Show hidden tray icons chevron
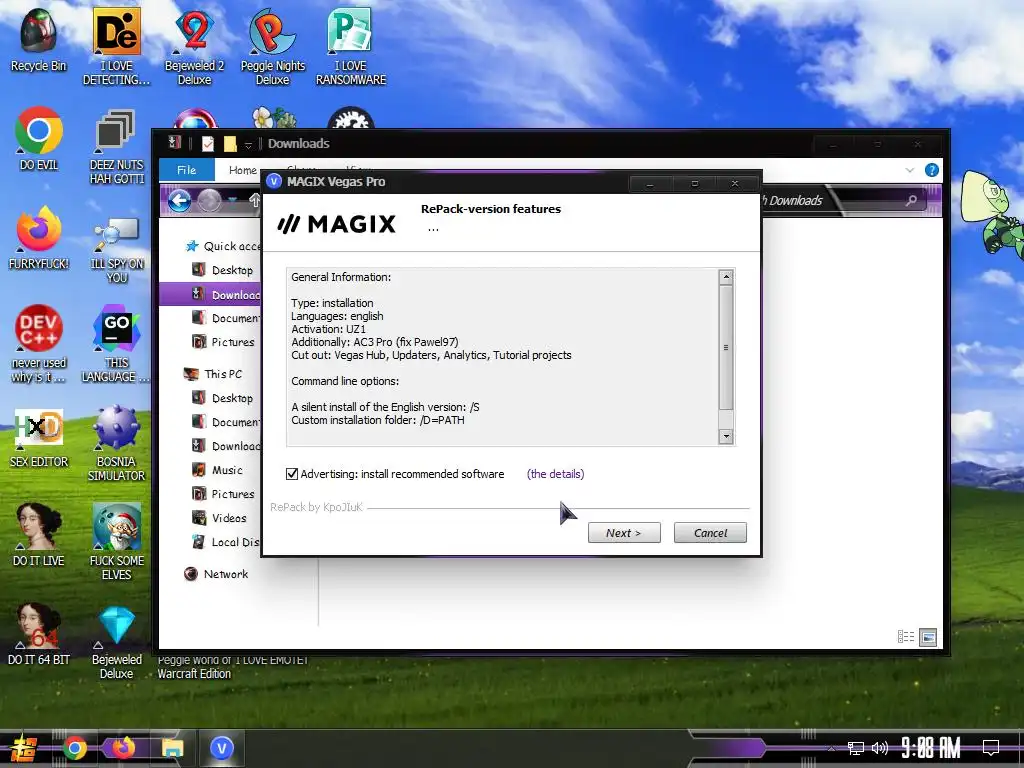This screenshot has width=1024, height=768. click(x=831, y=748)
